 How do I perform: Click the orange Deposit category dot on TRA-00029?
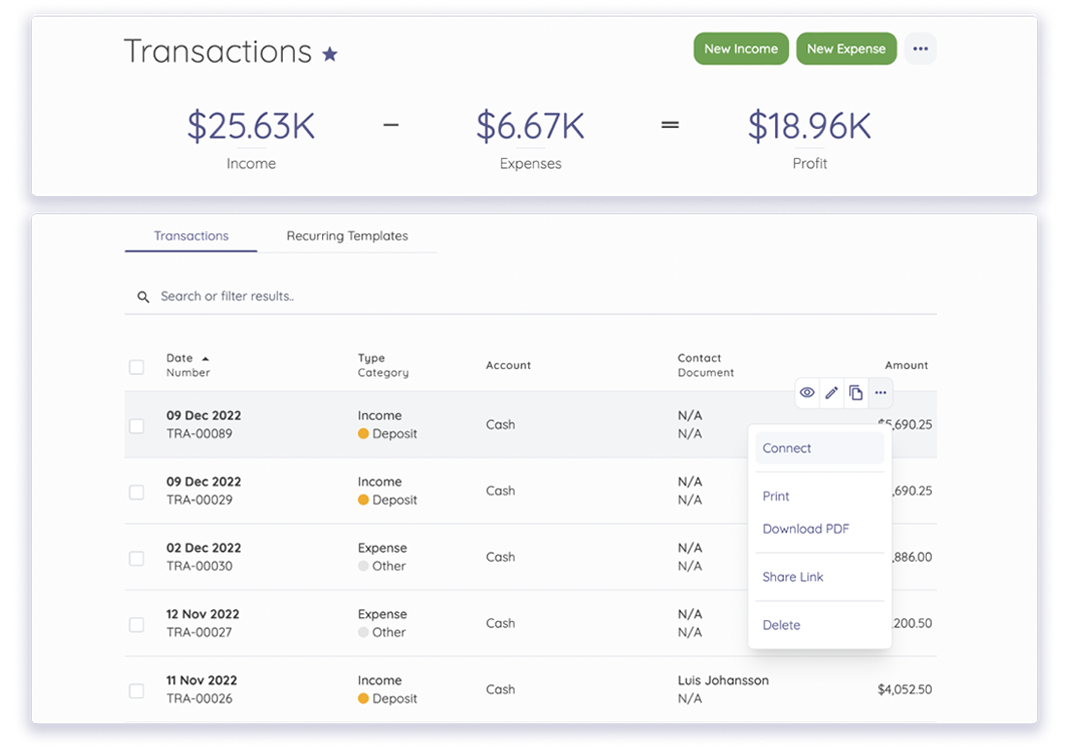pos(363,500)
